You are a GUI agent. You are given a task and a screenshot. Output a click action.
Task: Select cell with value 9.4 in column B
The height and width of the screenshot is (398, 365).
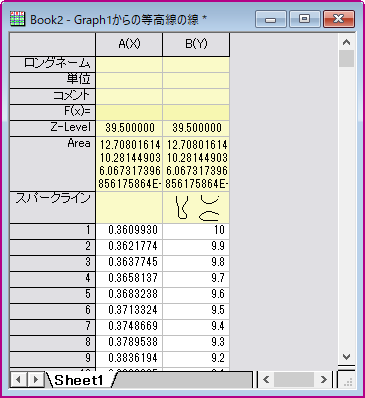[196, 327]
